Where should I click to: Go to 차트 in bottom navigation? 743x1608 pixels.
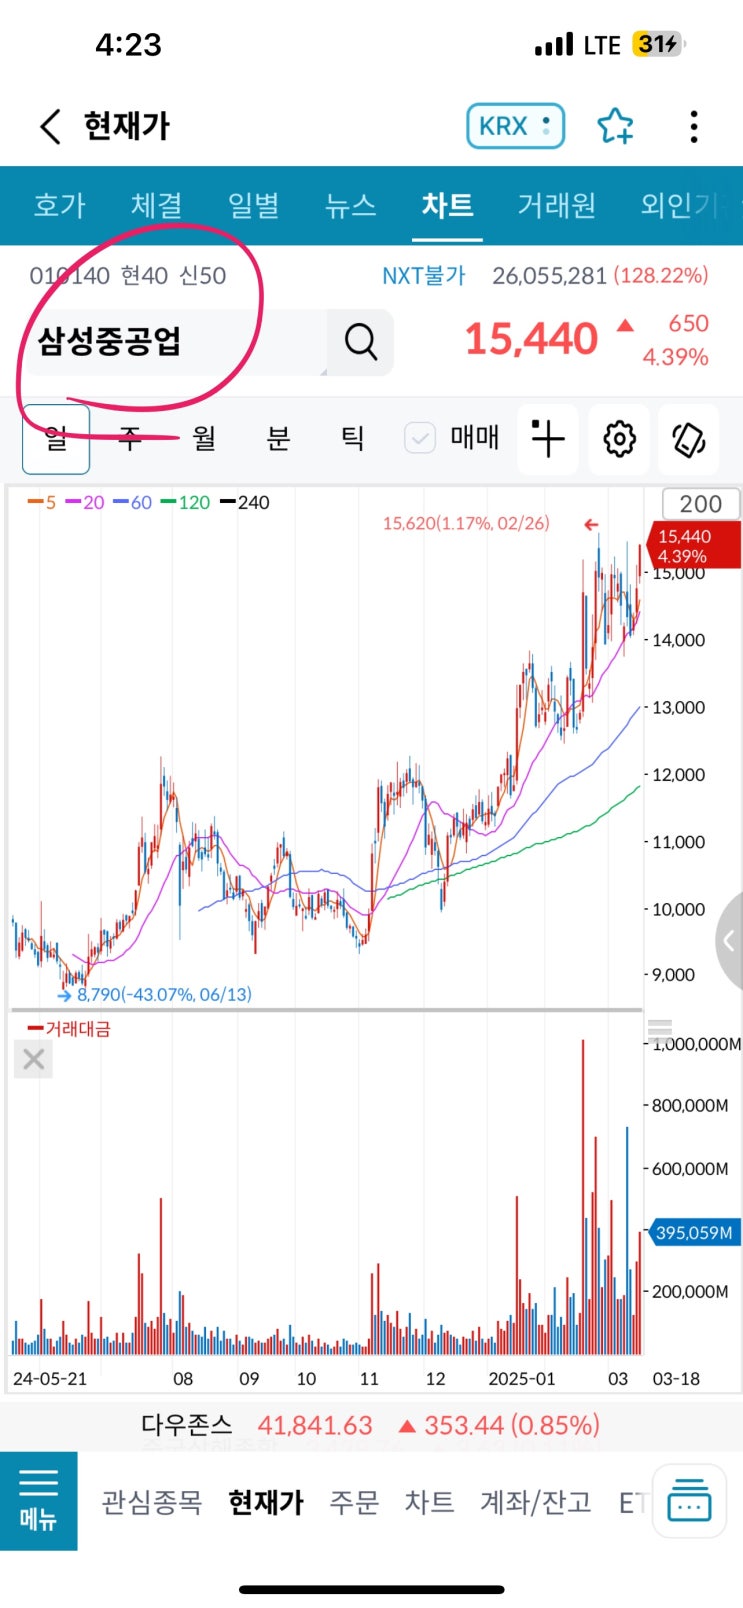point(430,1502)
